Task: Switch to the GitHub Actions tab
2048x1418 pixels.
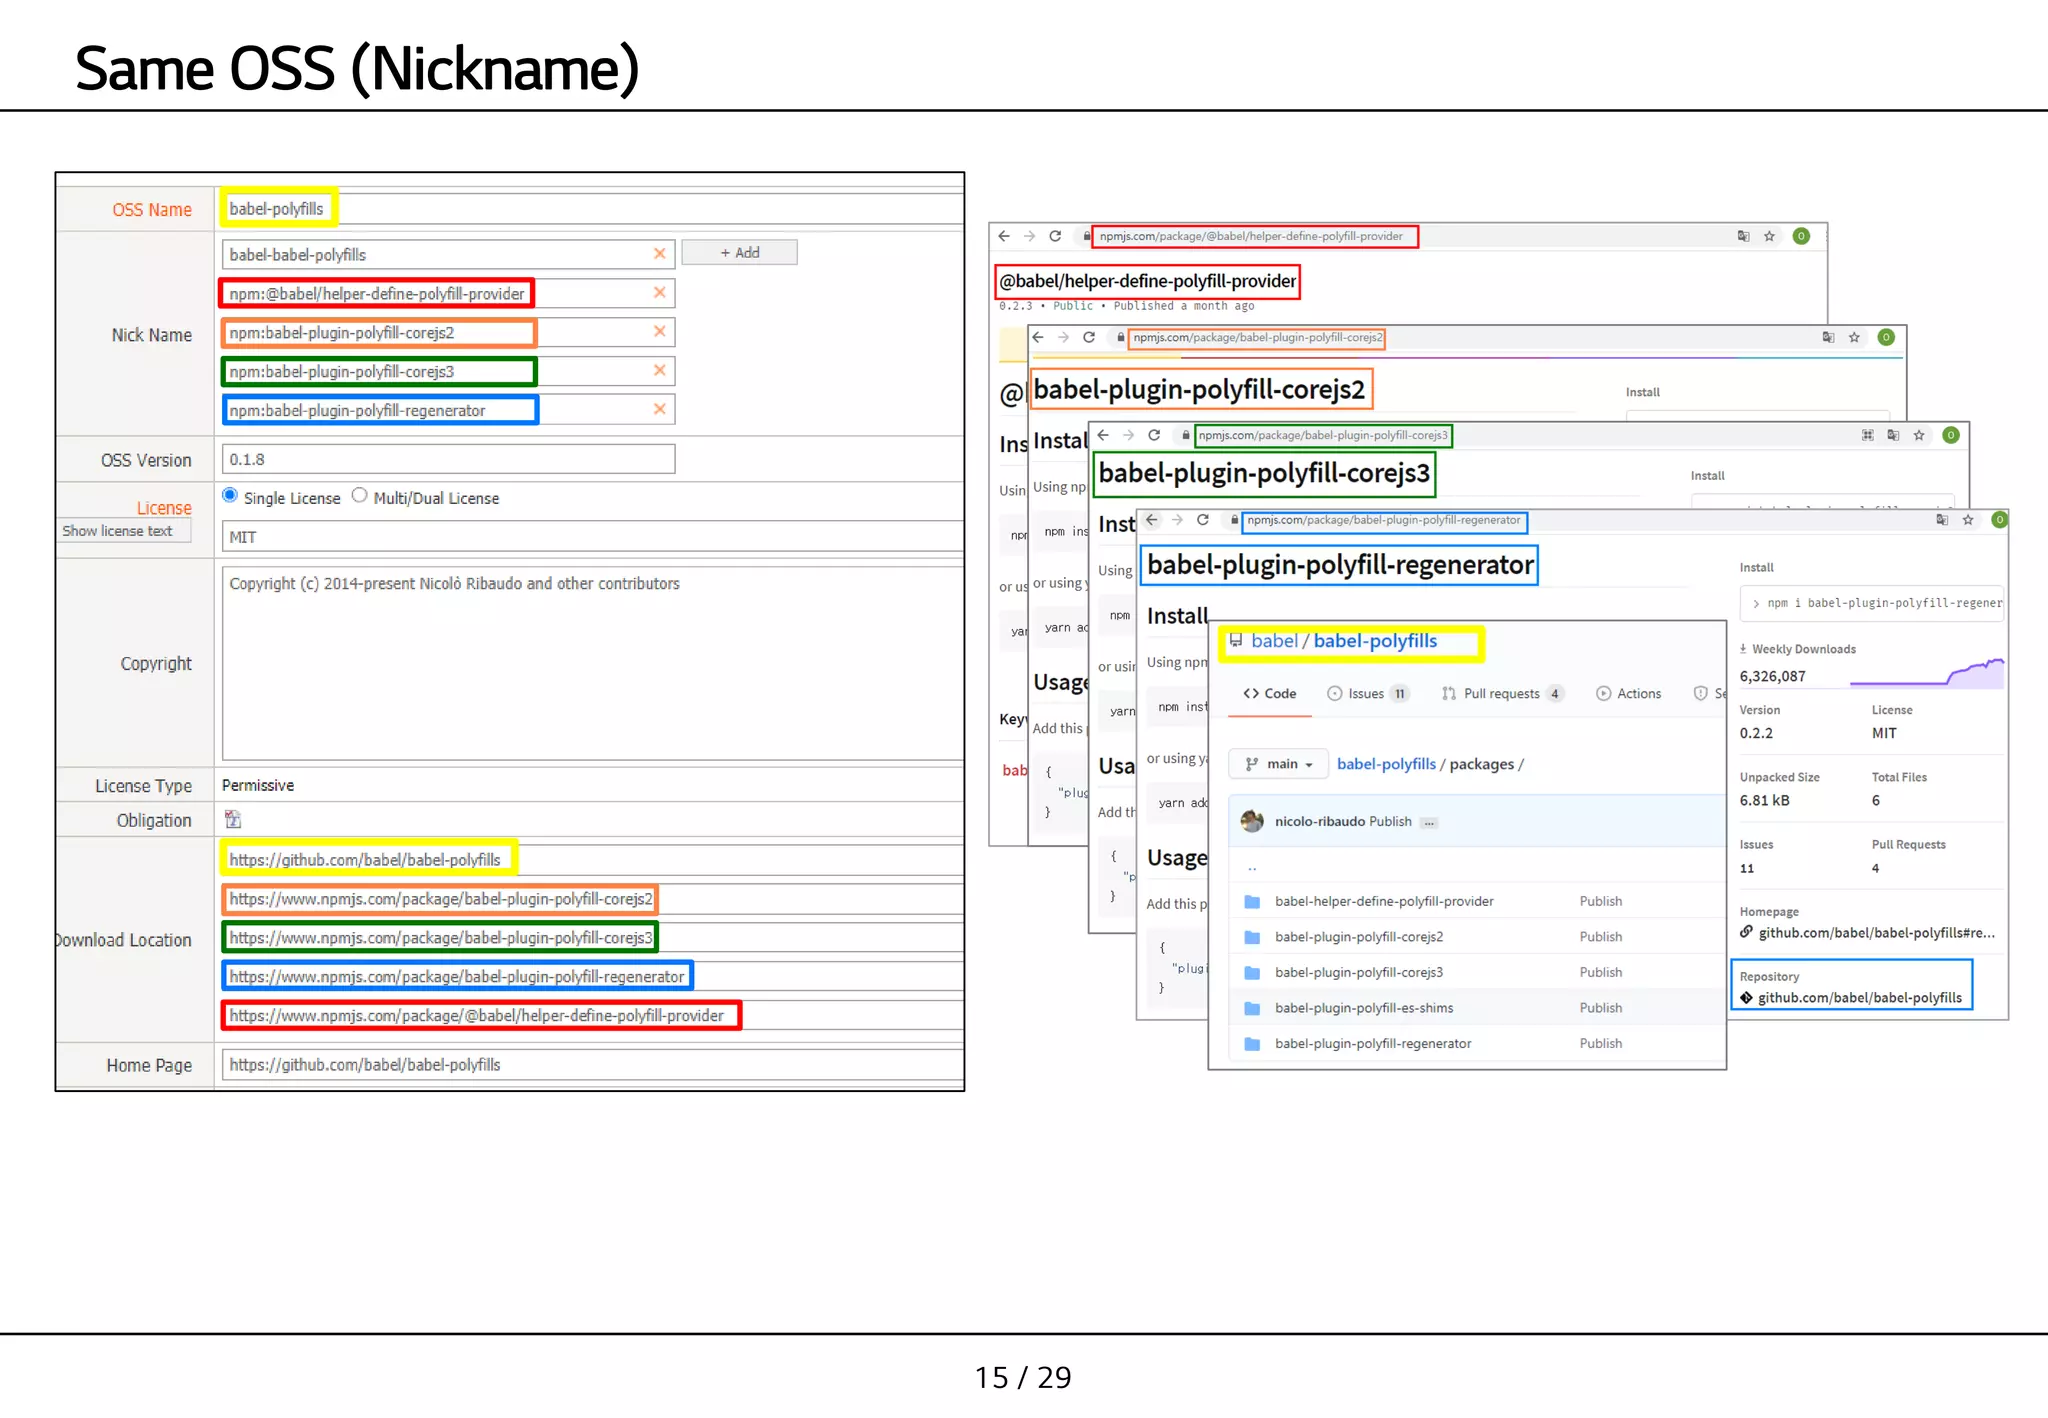Action: [x=1628, y=693]
